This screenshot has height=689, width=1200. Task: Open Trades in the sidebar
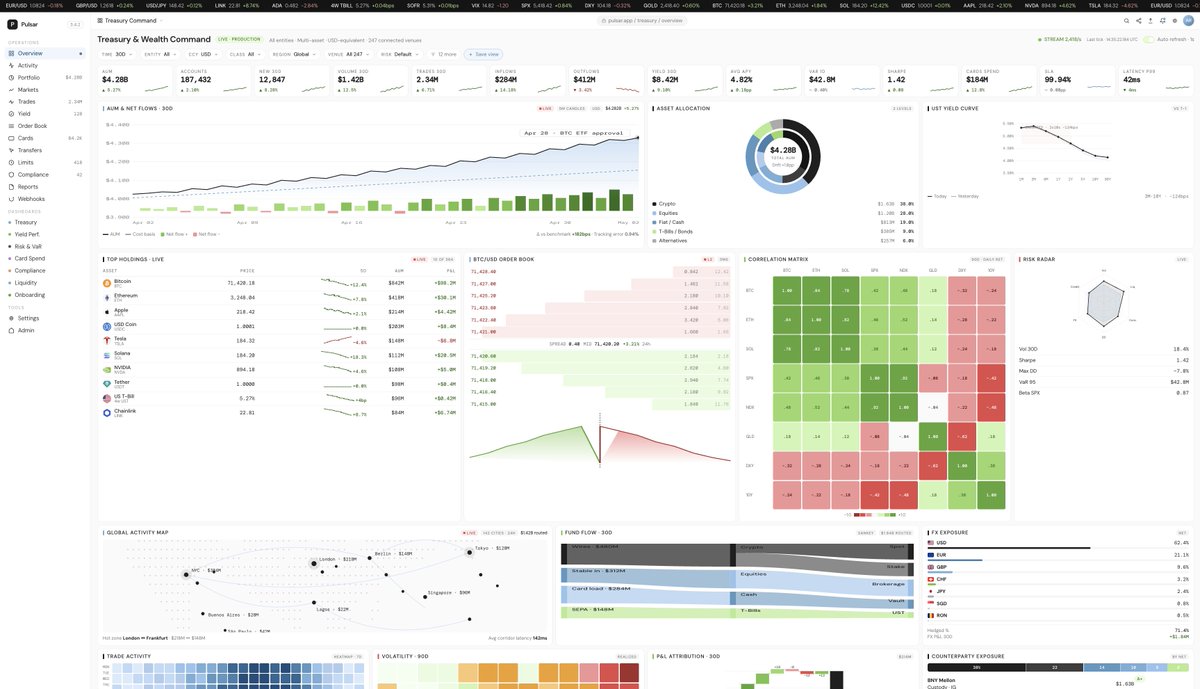pyautogui.click(x=45, y=101)
